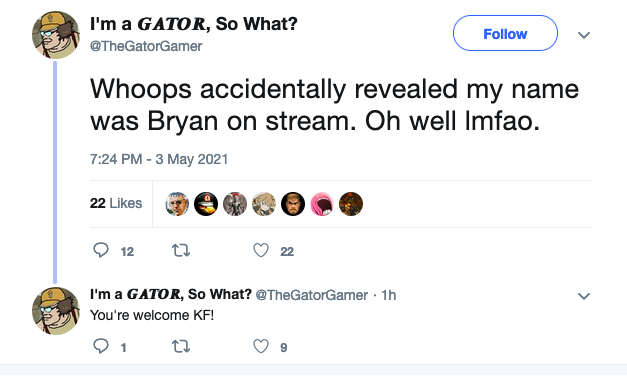Open the reply's 1h timestamp

(x=389, y=295)
